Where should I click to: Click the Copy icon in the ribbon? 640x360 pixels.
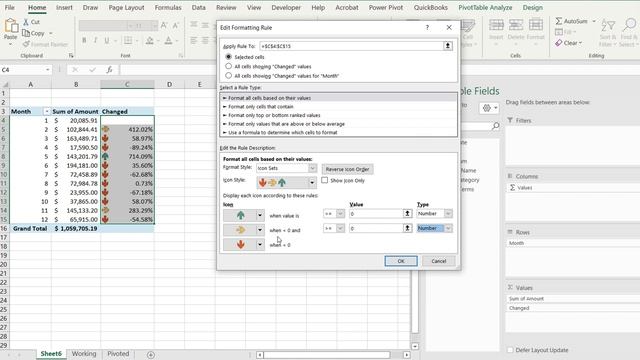click(x=26, y=33)
